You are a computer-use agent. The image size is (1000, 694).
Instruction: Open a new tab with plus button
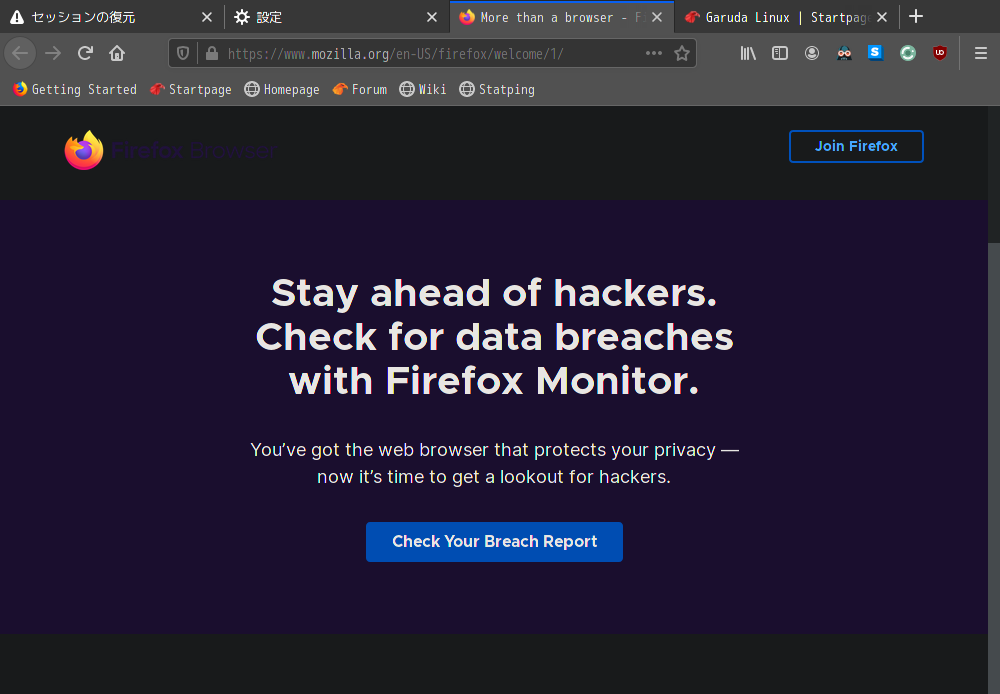click(x=916, y=17)
